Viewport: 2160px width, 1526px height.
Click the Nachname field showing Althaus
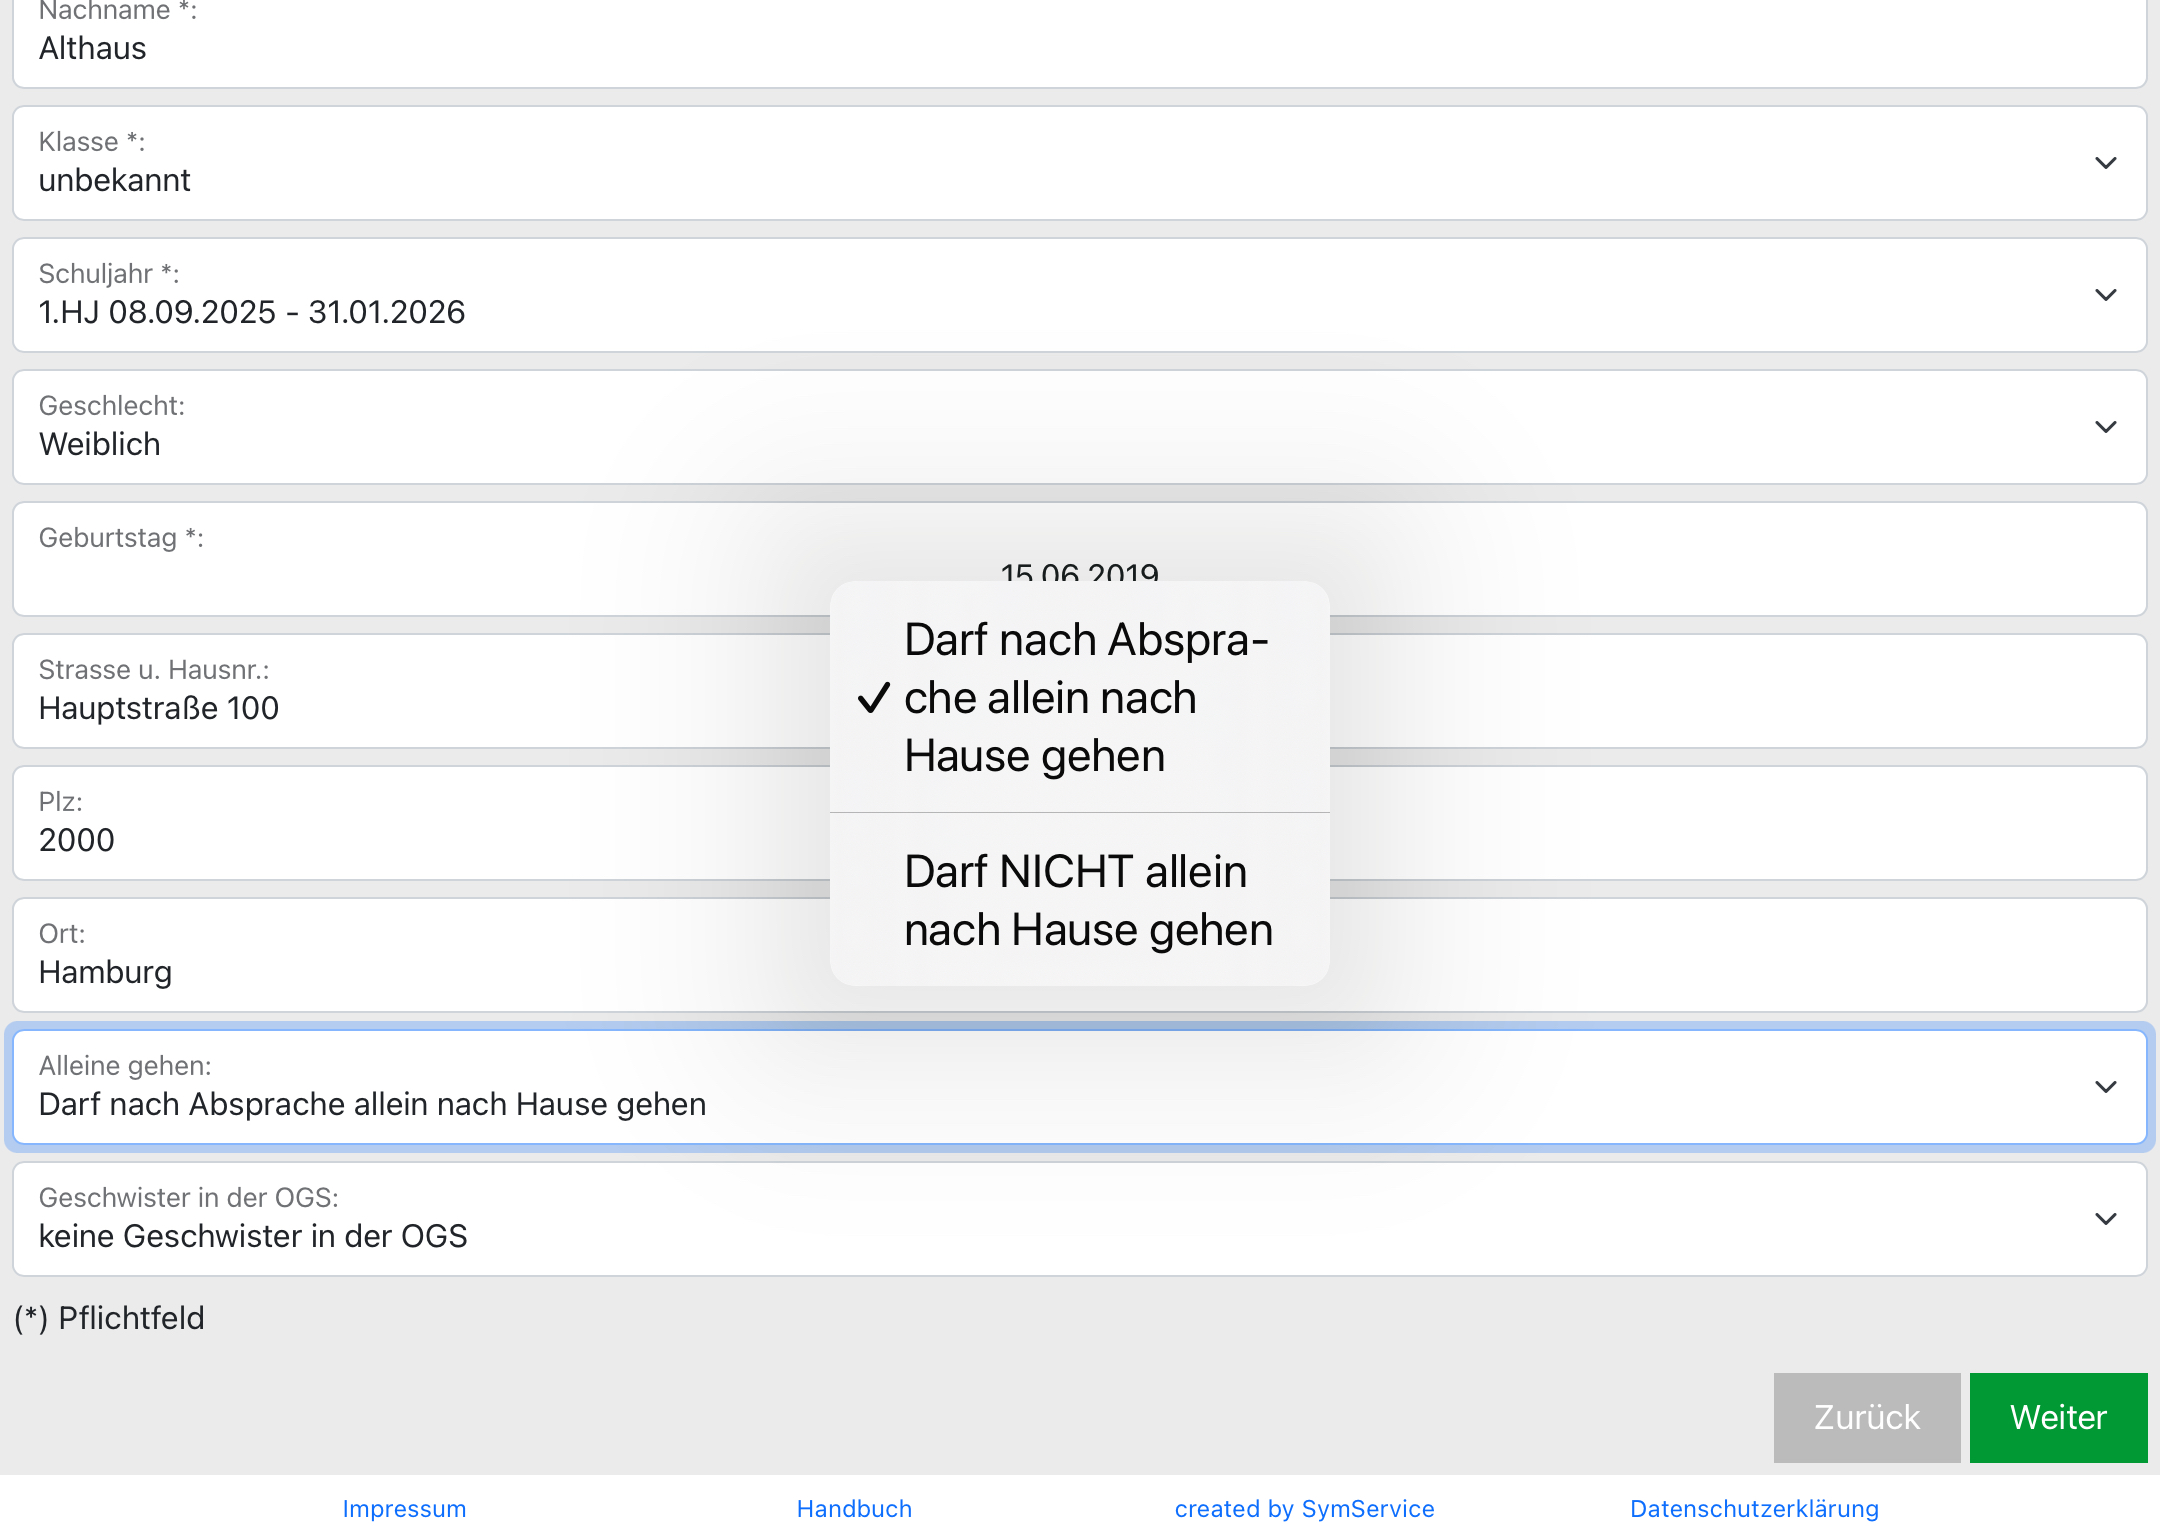pos(400,47)
